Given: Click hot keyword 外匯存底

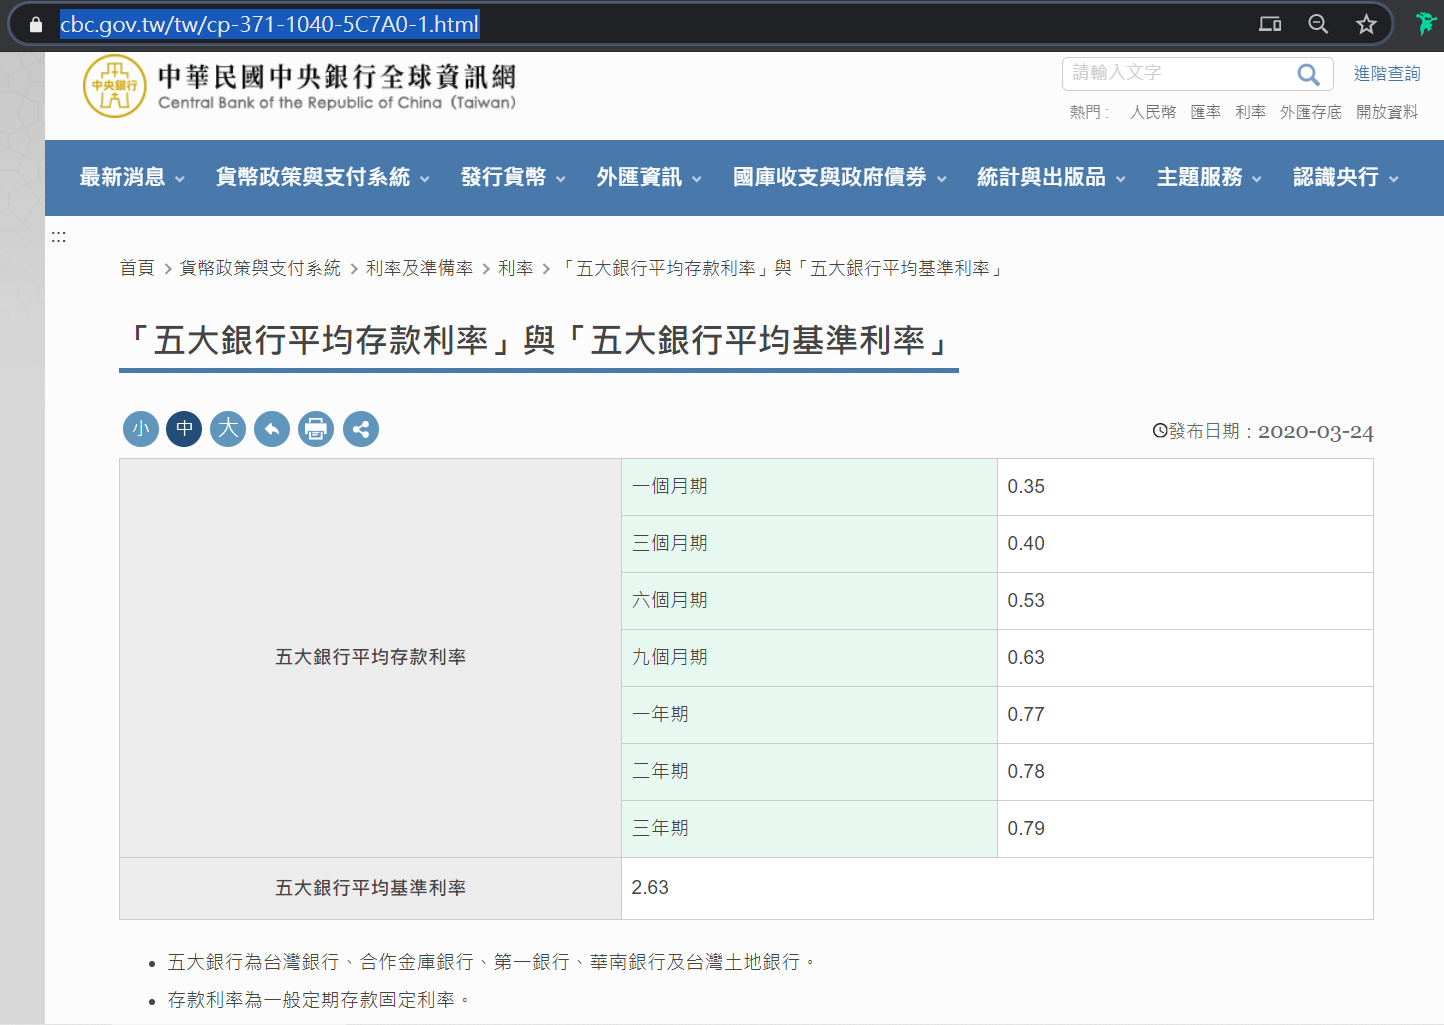Looking at the screenshot, I should click(1311, 112).
